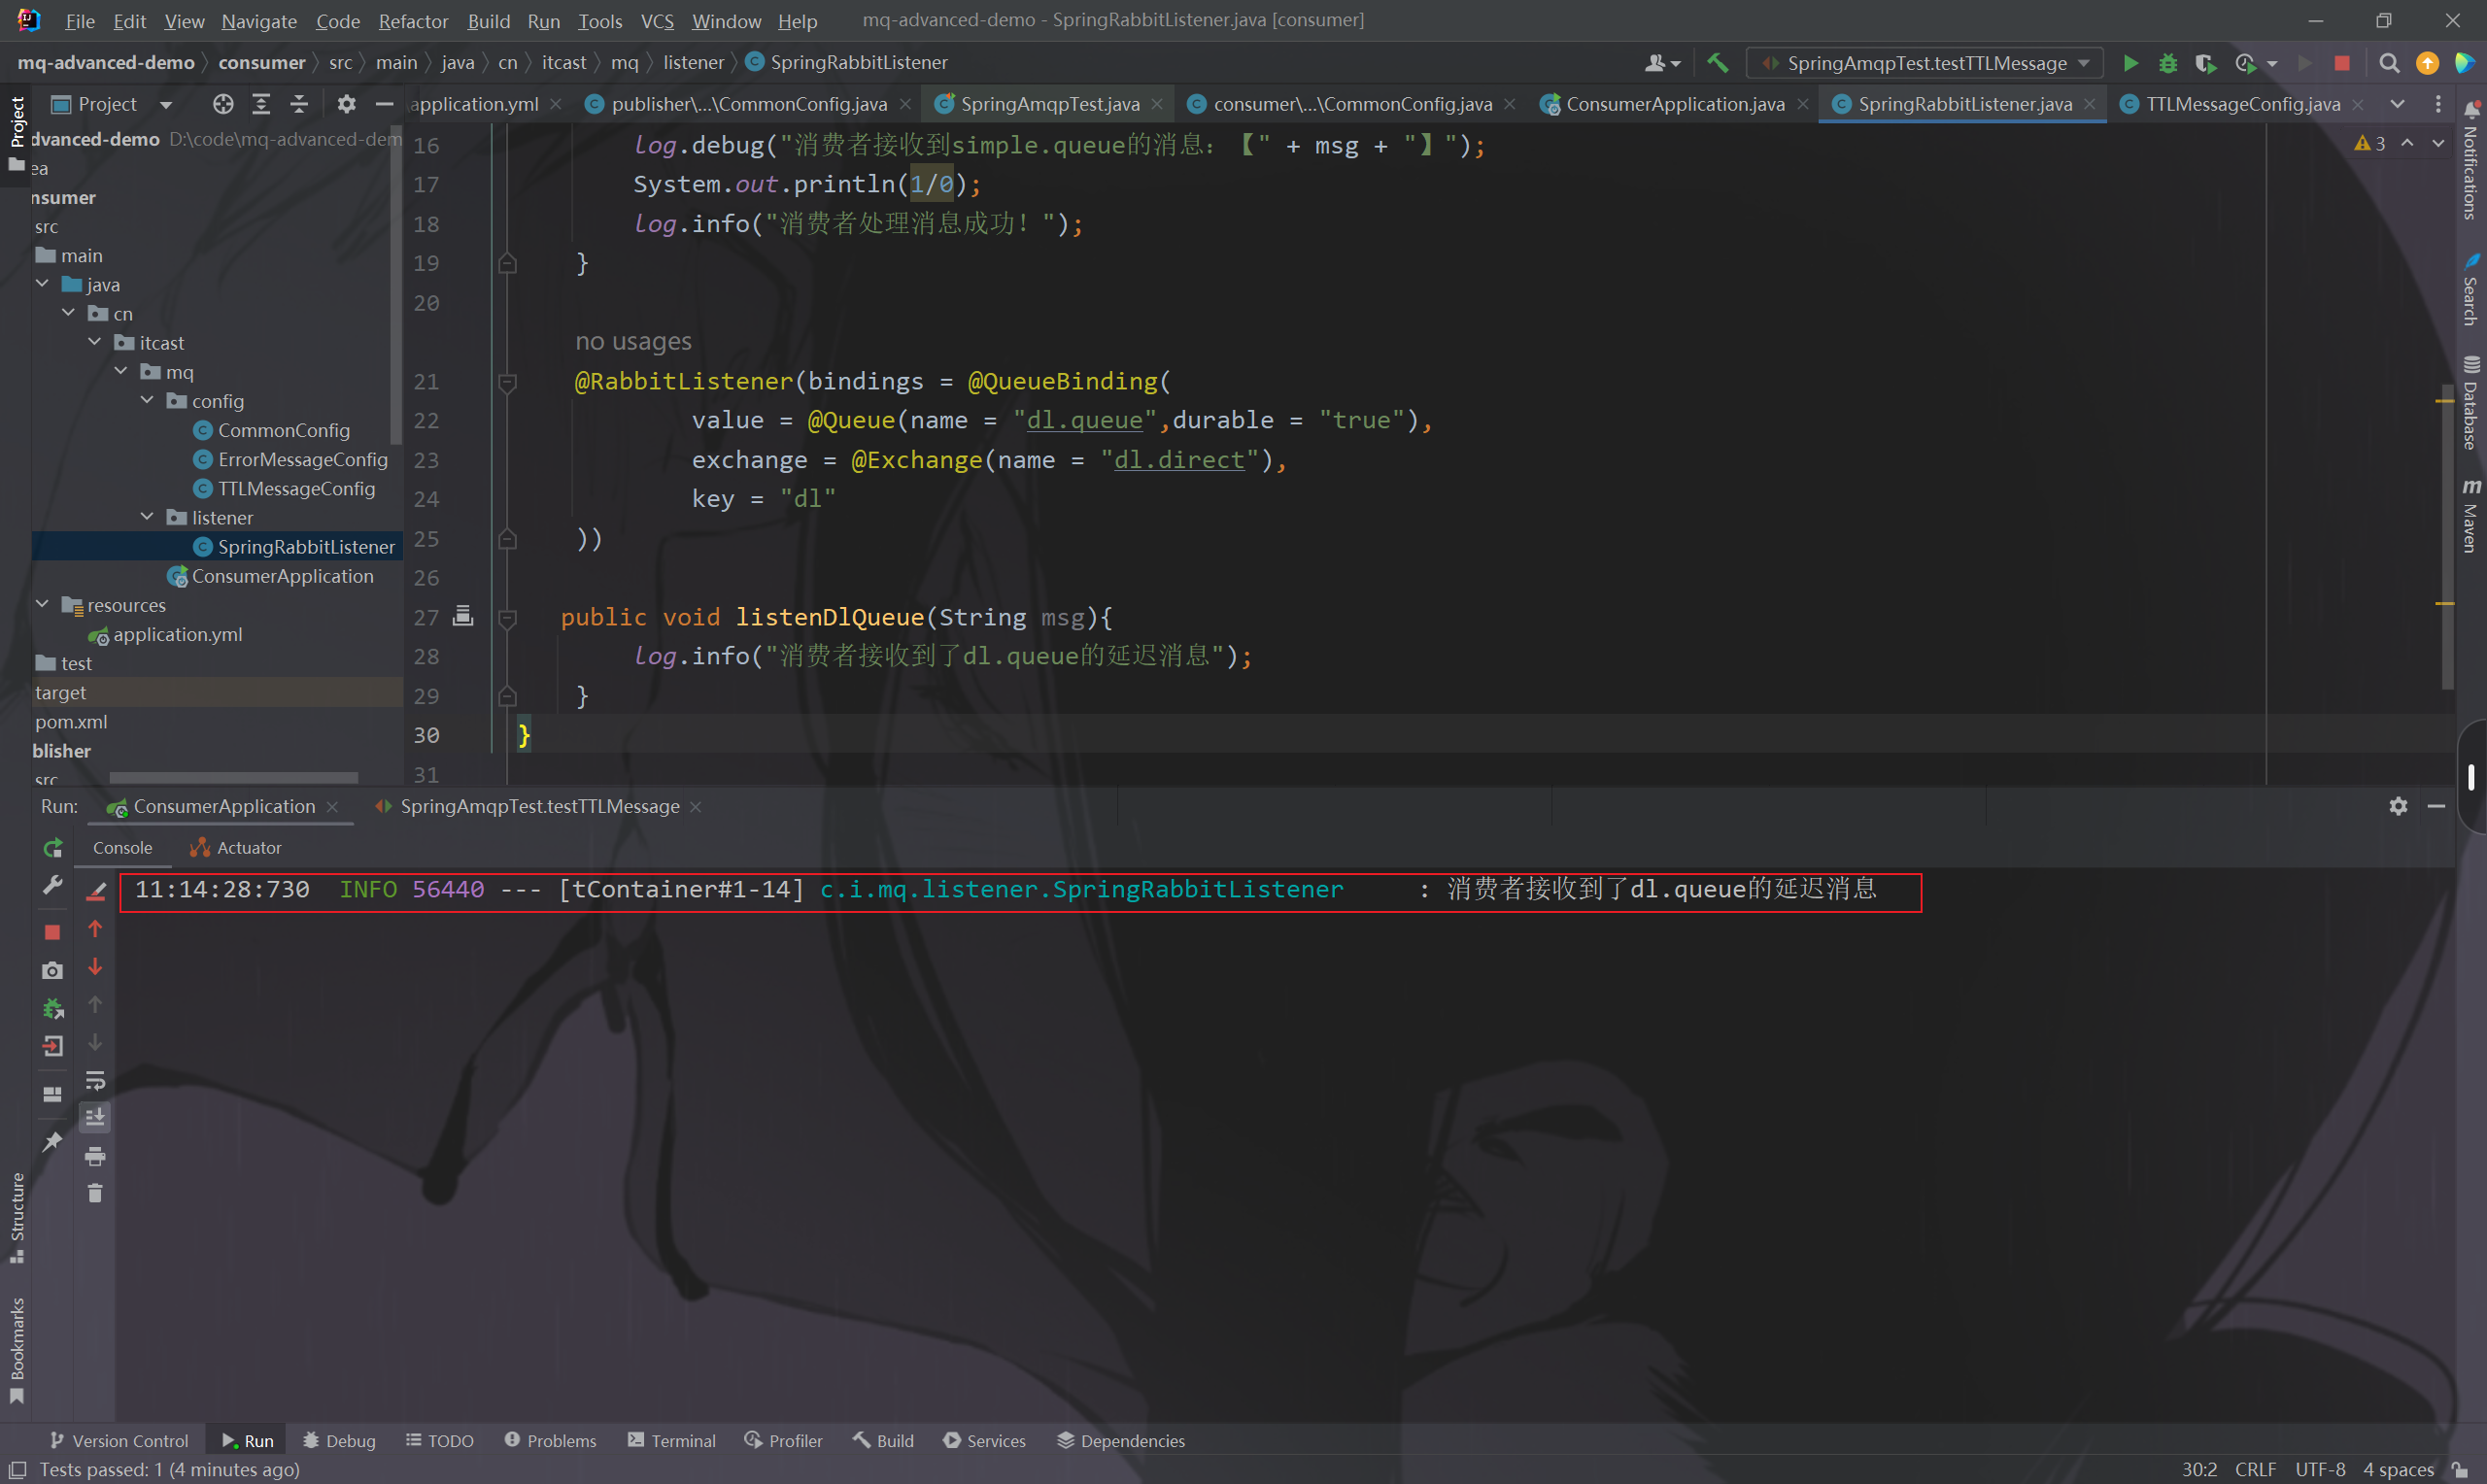This screenshot has height=1484, width=2487.
Task: Click the print icon in console sidebar
Action: pos(95,1156)
